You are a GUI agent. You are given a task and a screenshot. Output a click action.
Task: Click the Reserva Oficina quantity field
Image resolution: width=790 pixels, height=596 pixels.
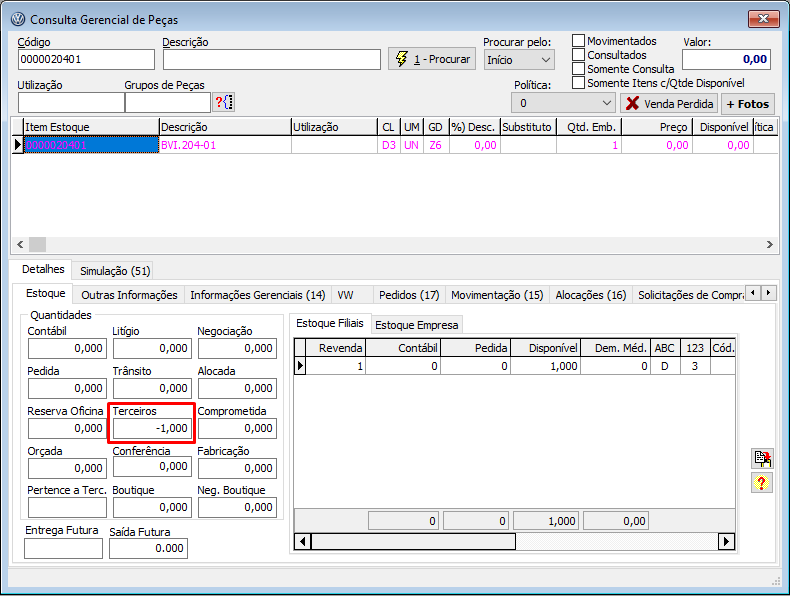(x=67, y=428)
